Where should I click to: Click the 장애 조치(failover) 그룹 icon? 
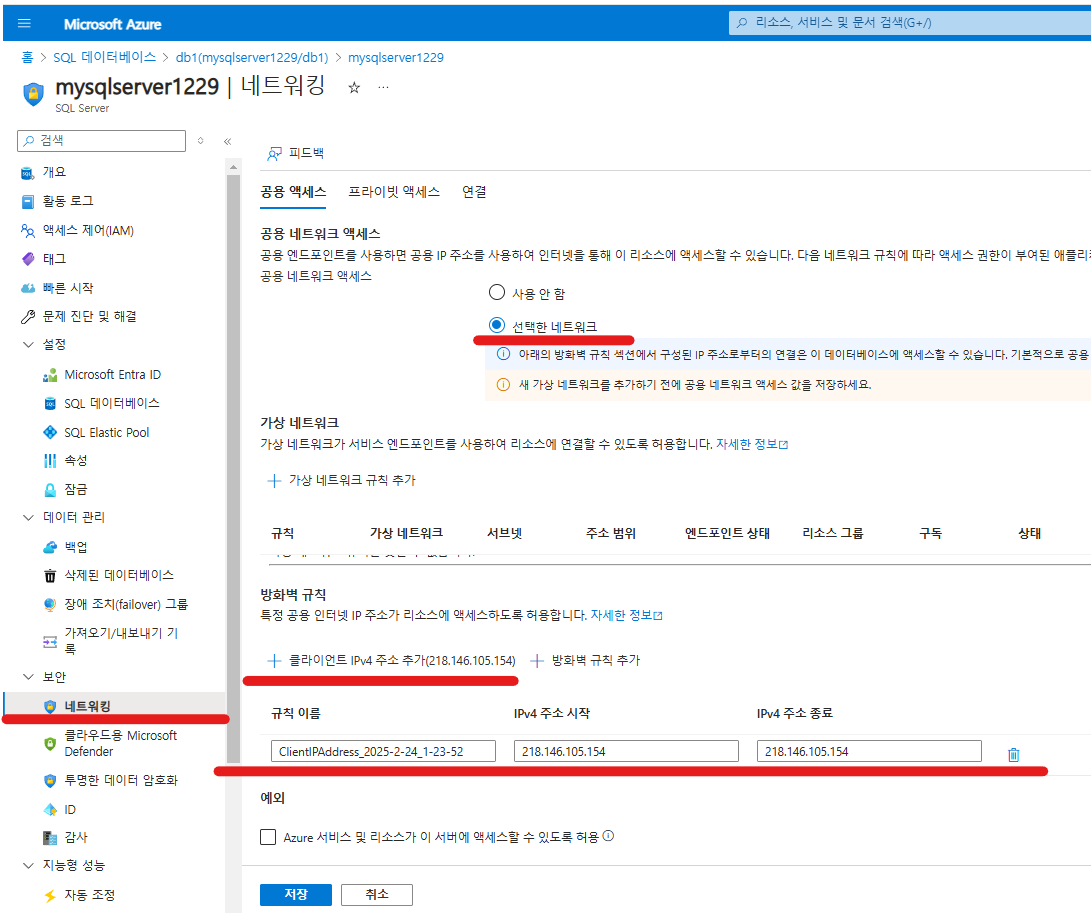pos(50,604)
